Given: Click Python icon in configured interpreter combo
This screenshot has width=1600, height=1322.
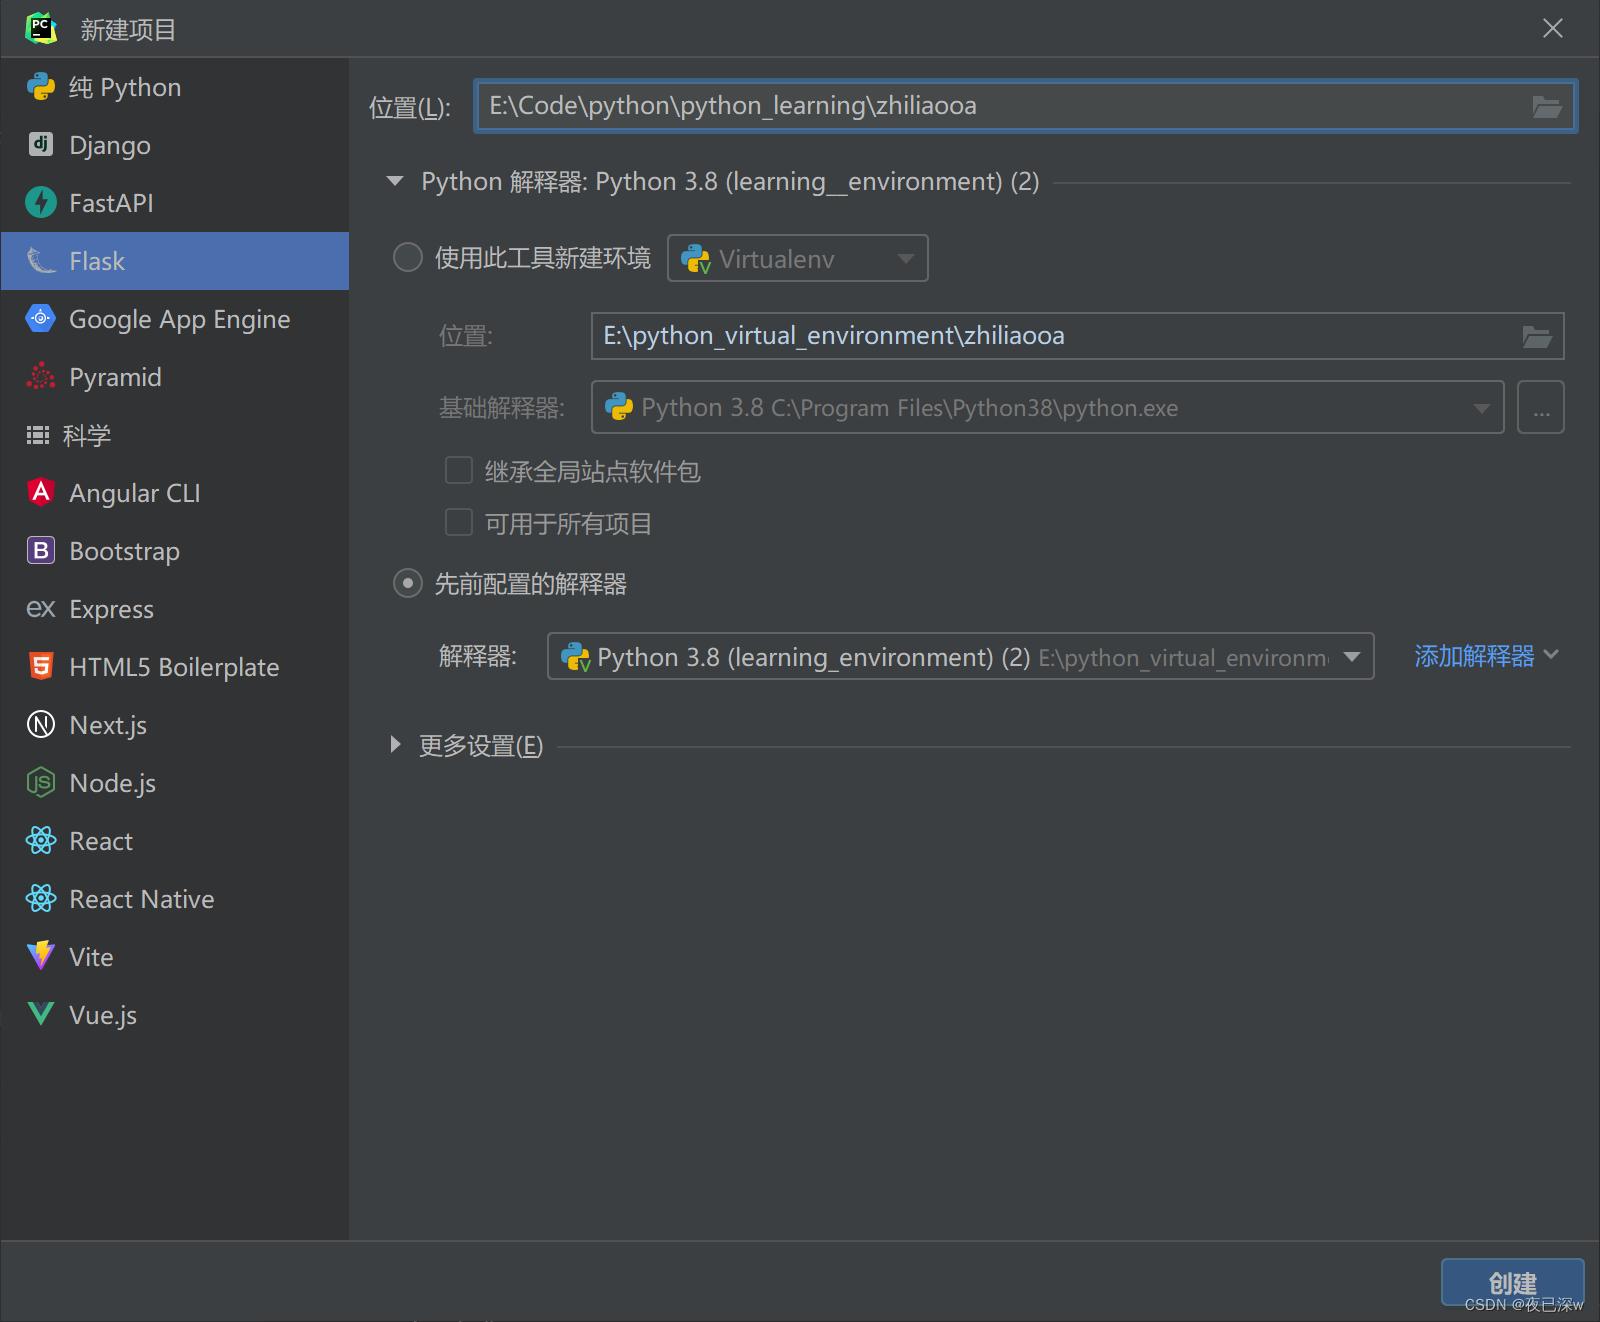Looking at the screenshot, I should (575, 657).
